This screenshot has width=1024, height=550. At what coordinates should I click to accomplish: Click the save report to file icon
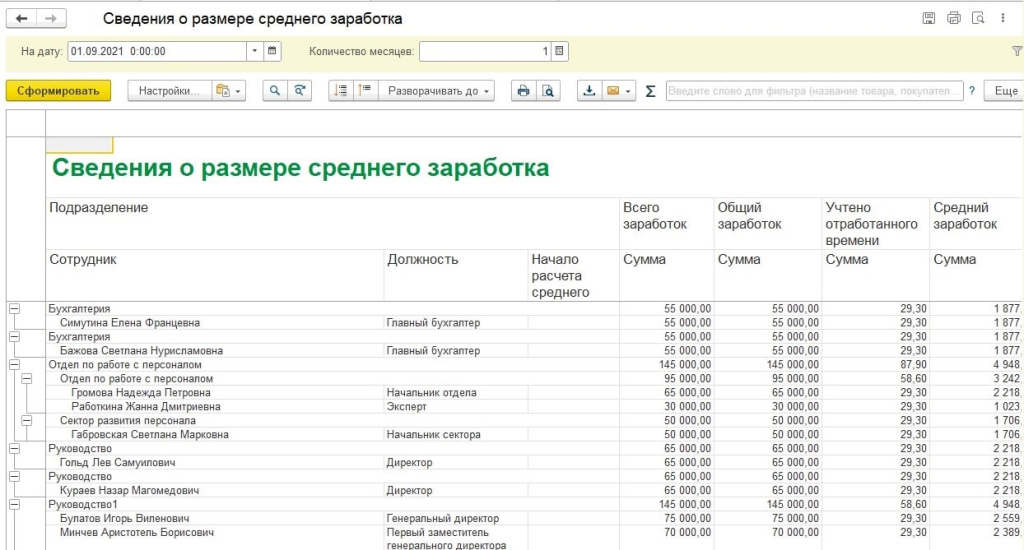[x=589, y=91]
